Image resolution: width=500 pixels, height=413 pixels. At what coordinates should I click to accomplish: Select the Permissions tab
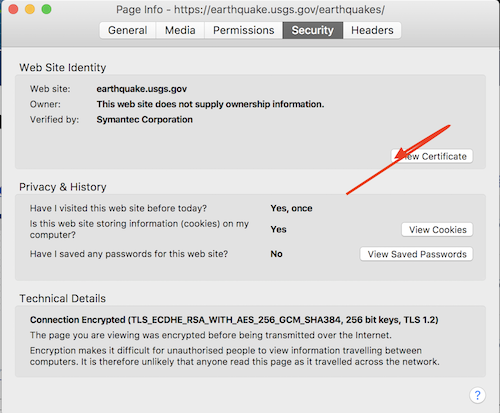244,30
